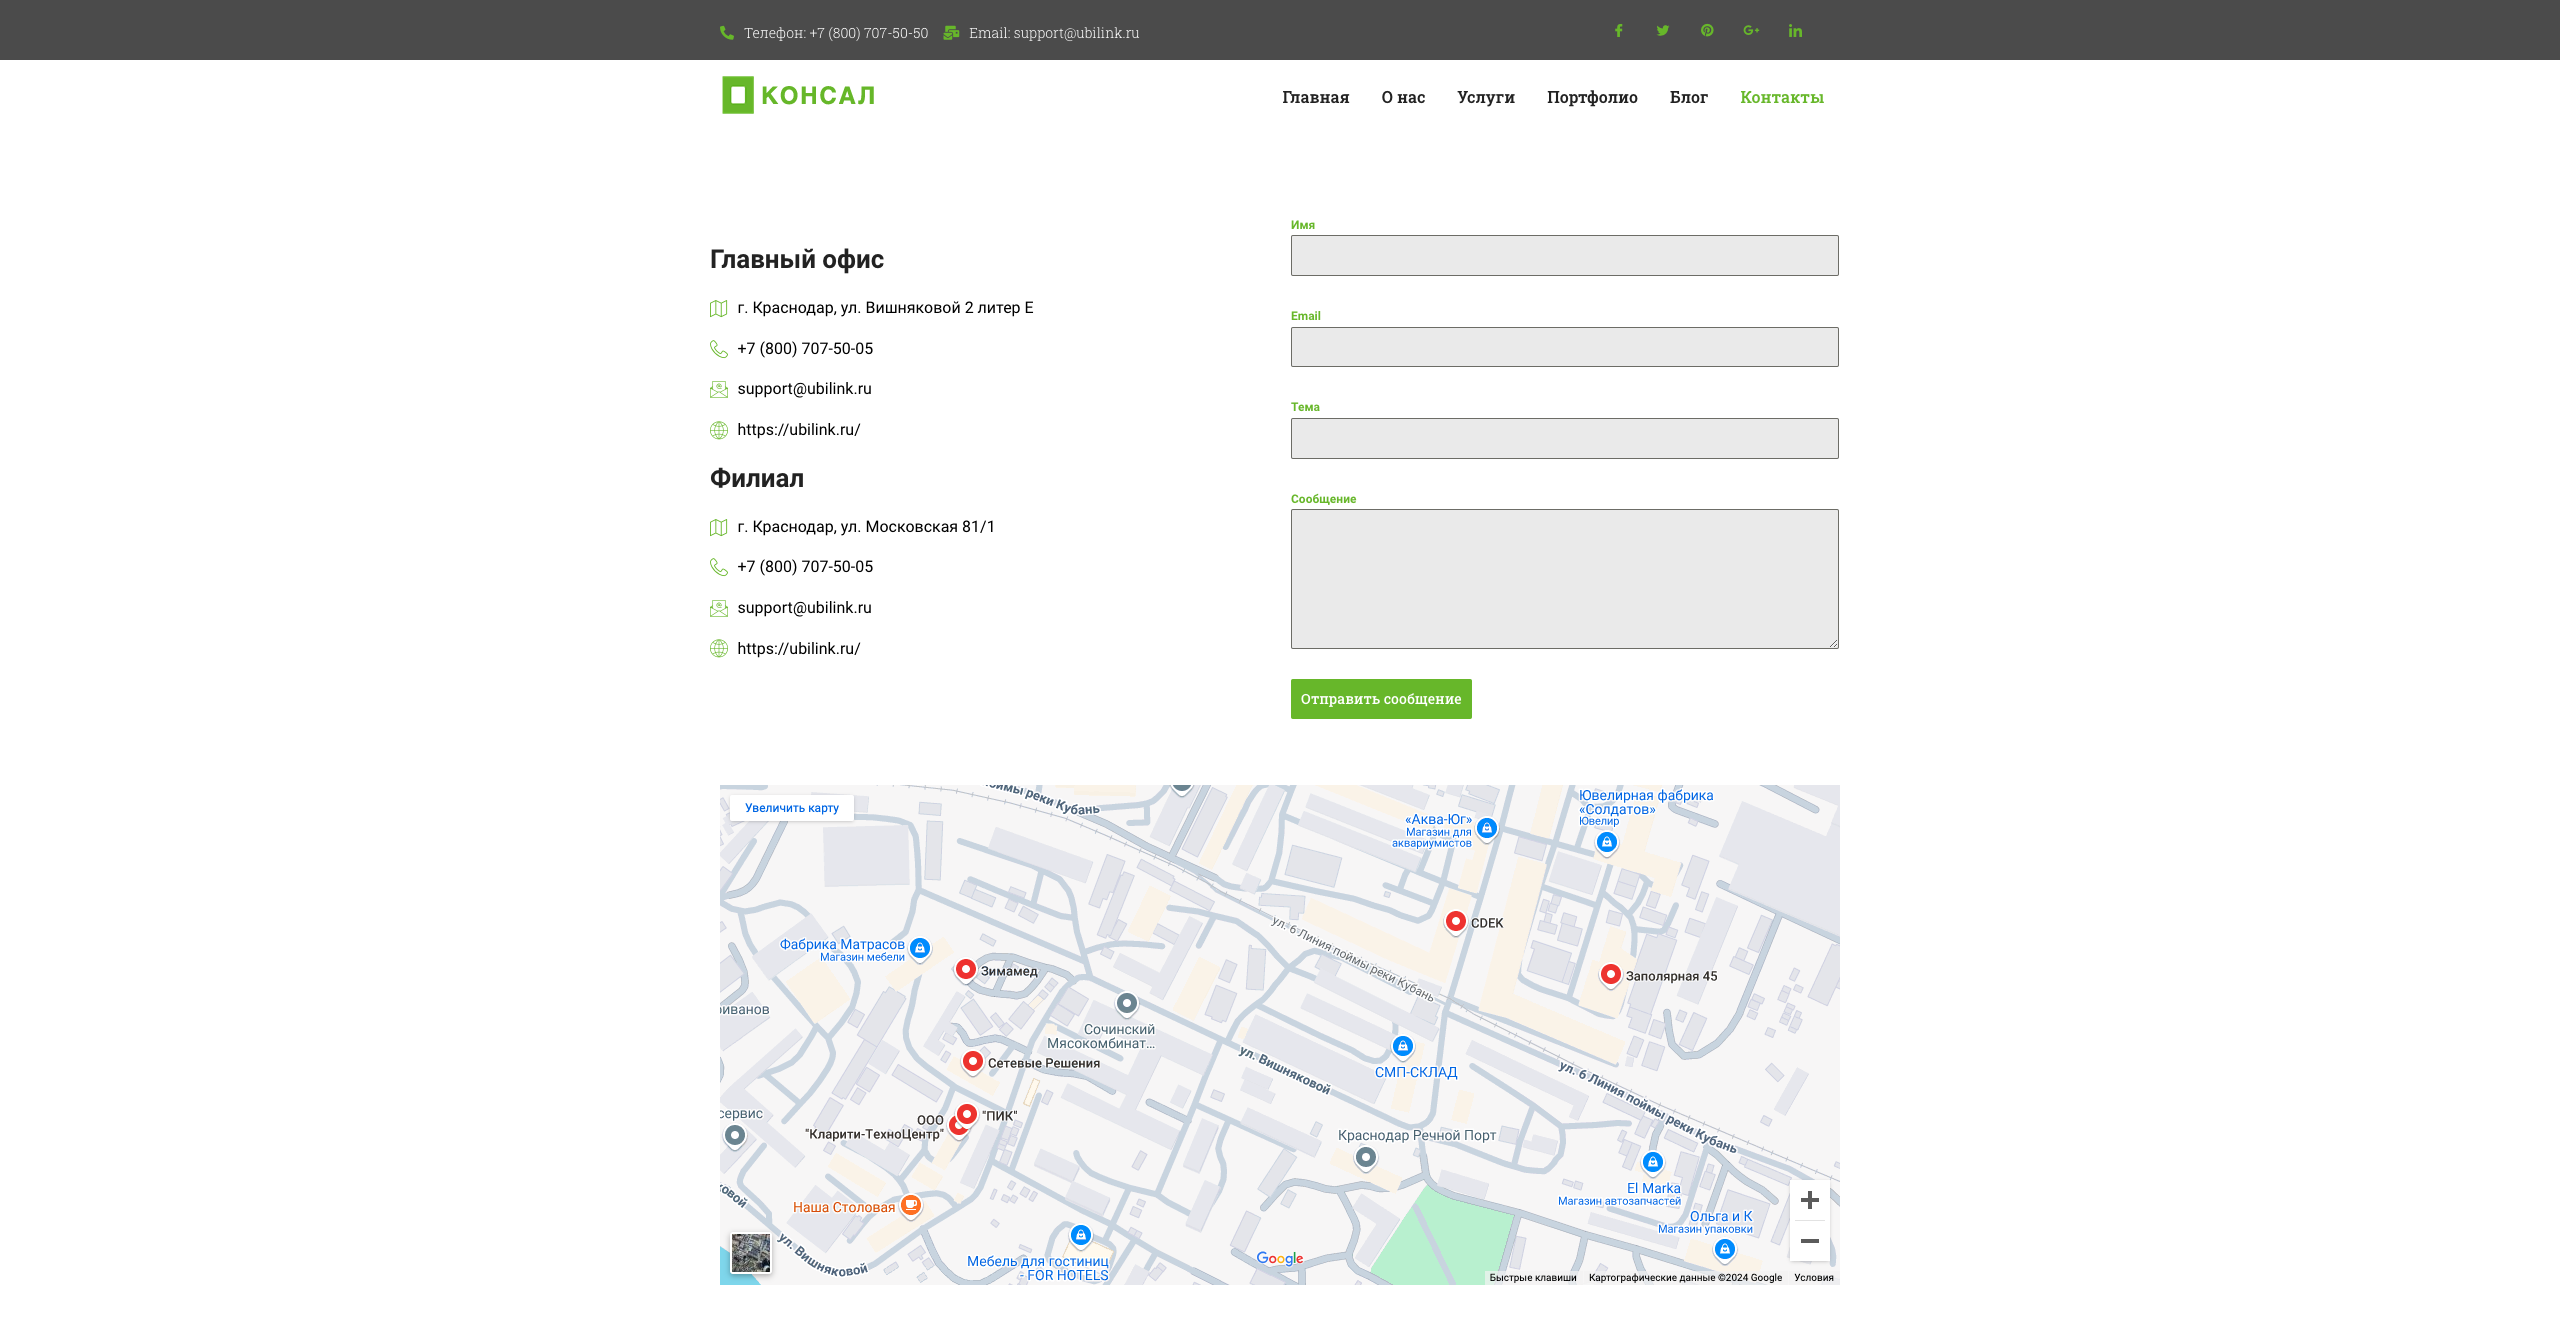
Task: Open the LinkedIn social icon
Action: (x=1795, y=31)
